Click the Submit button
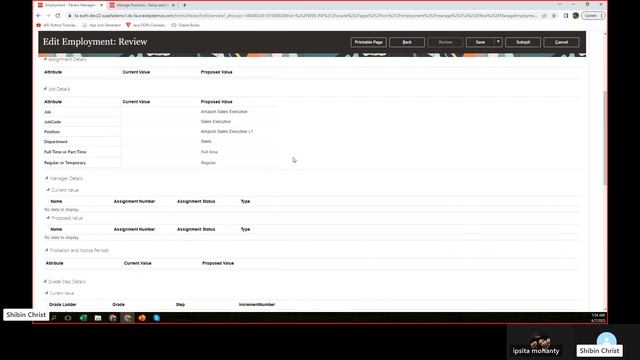This screenshot has width=640, height=360. (523, 42)
